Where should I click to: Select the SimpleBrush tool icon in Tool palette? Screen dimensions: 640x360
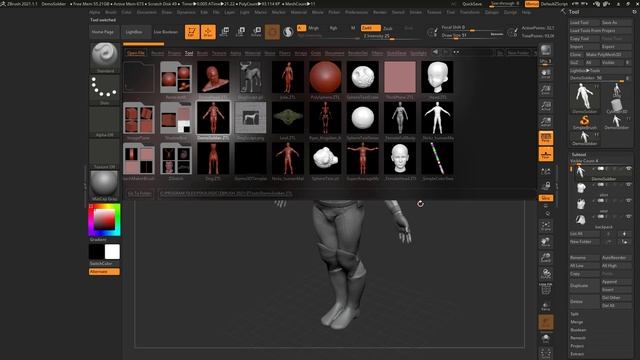coord(584,122)
